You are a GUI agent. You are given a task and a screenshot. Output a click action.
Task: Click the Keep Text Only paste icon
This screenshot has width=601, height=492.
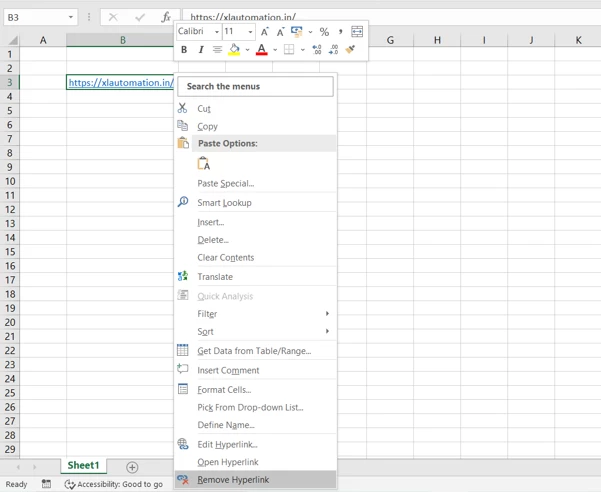pyautogui.click(x=204, y=164)
